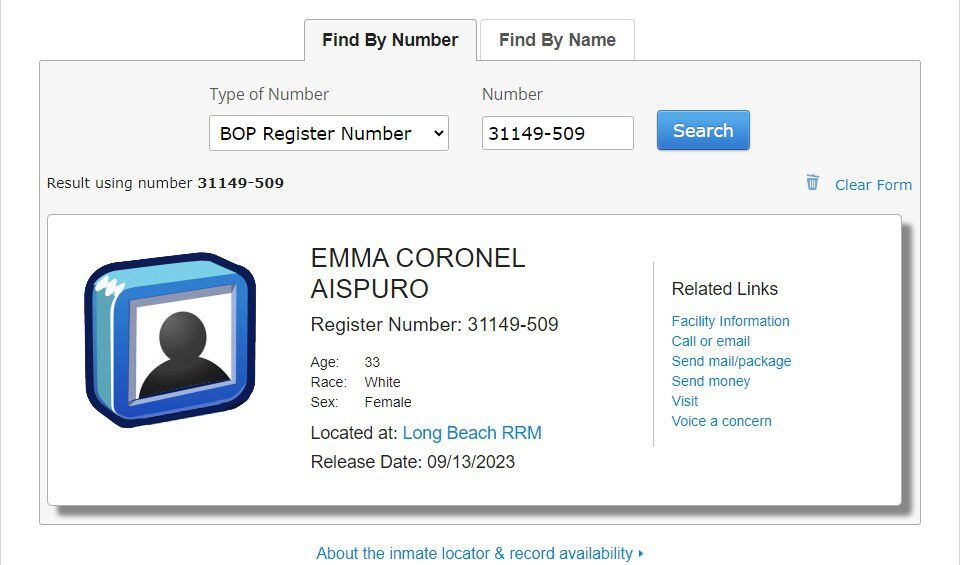The image size is (960, 565).
Task: Open About the inmate locator link
Action: (474, 553)
